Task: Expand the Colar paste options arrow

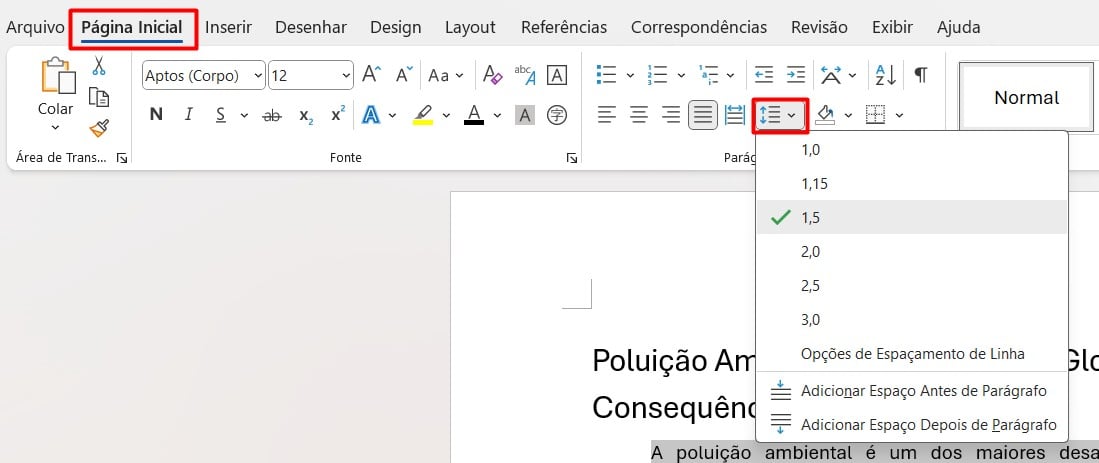Action: [55, 128]
